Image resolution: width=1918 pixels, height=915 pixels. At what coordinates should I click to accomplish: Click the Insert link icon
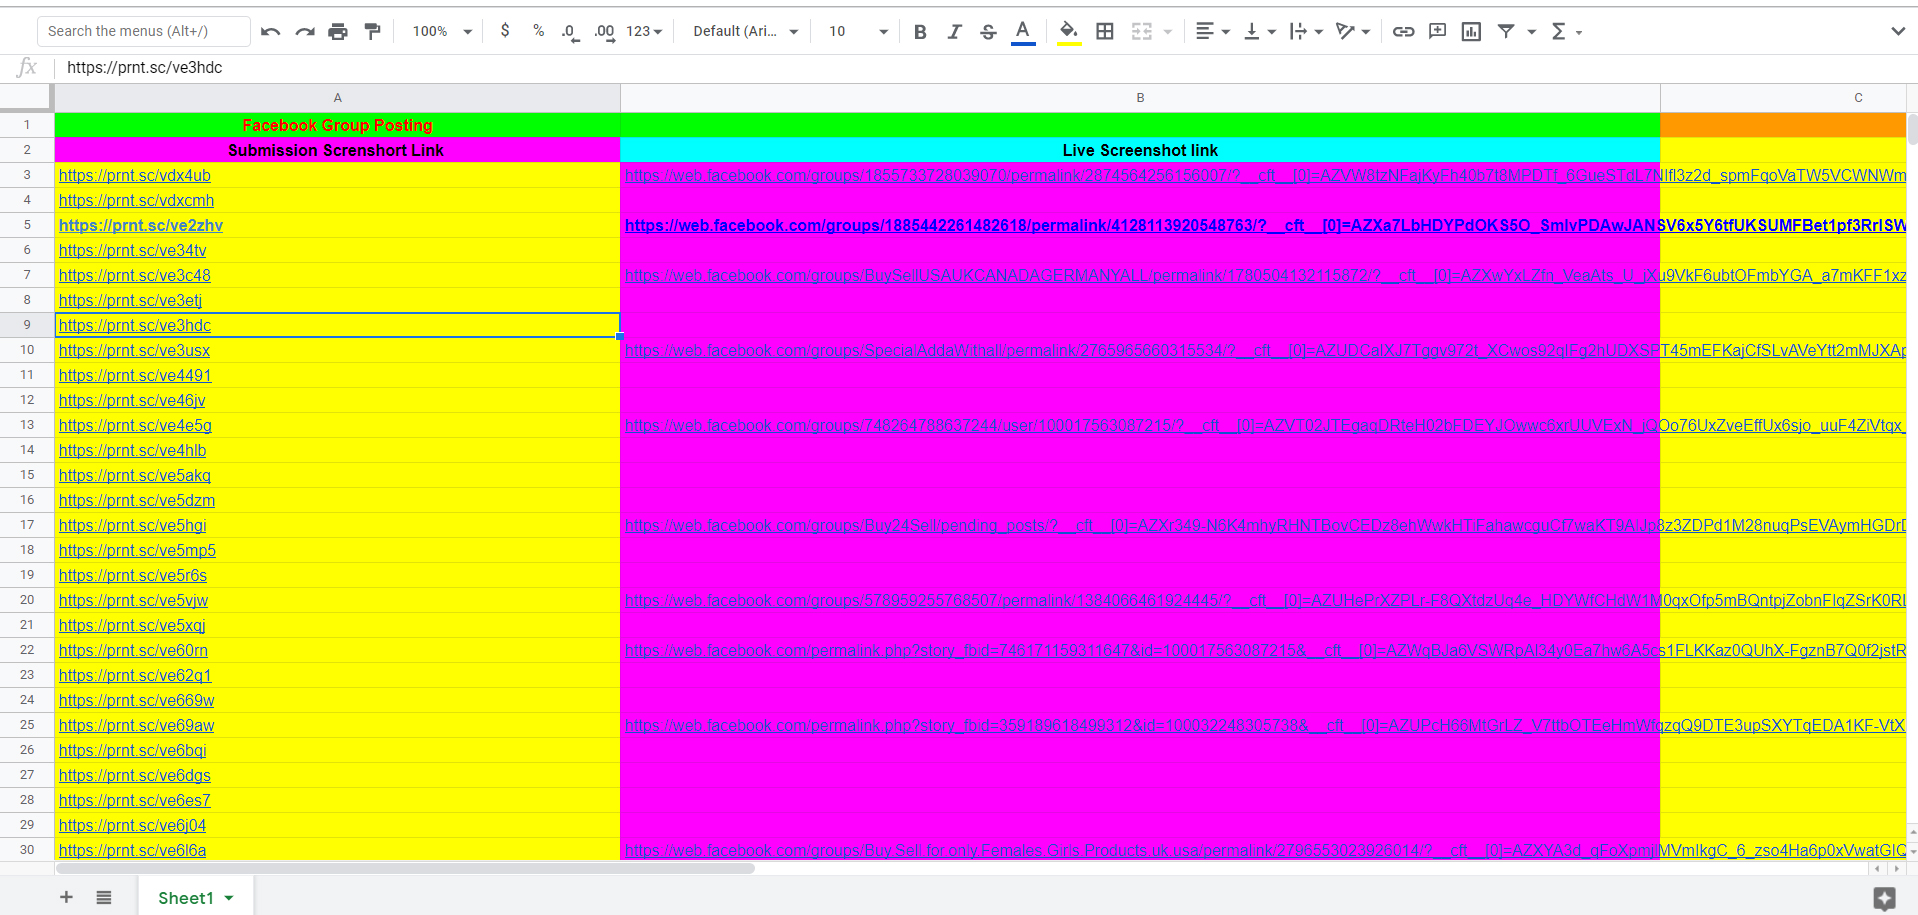coord(1403,32)
